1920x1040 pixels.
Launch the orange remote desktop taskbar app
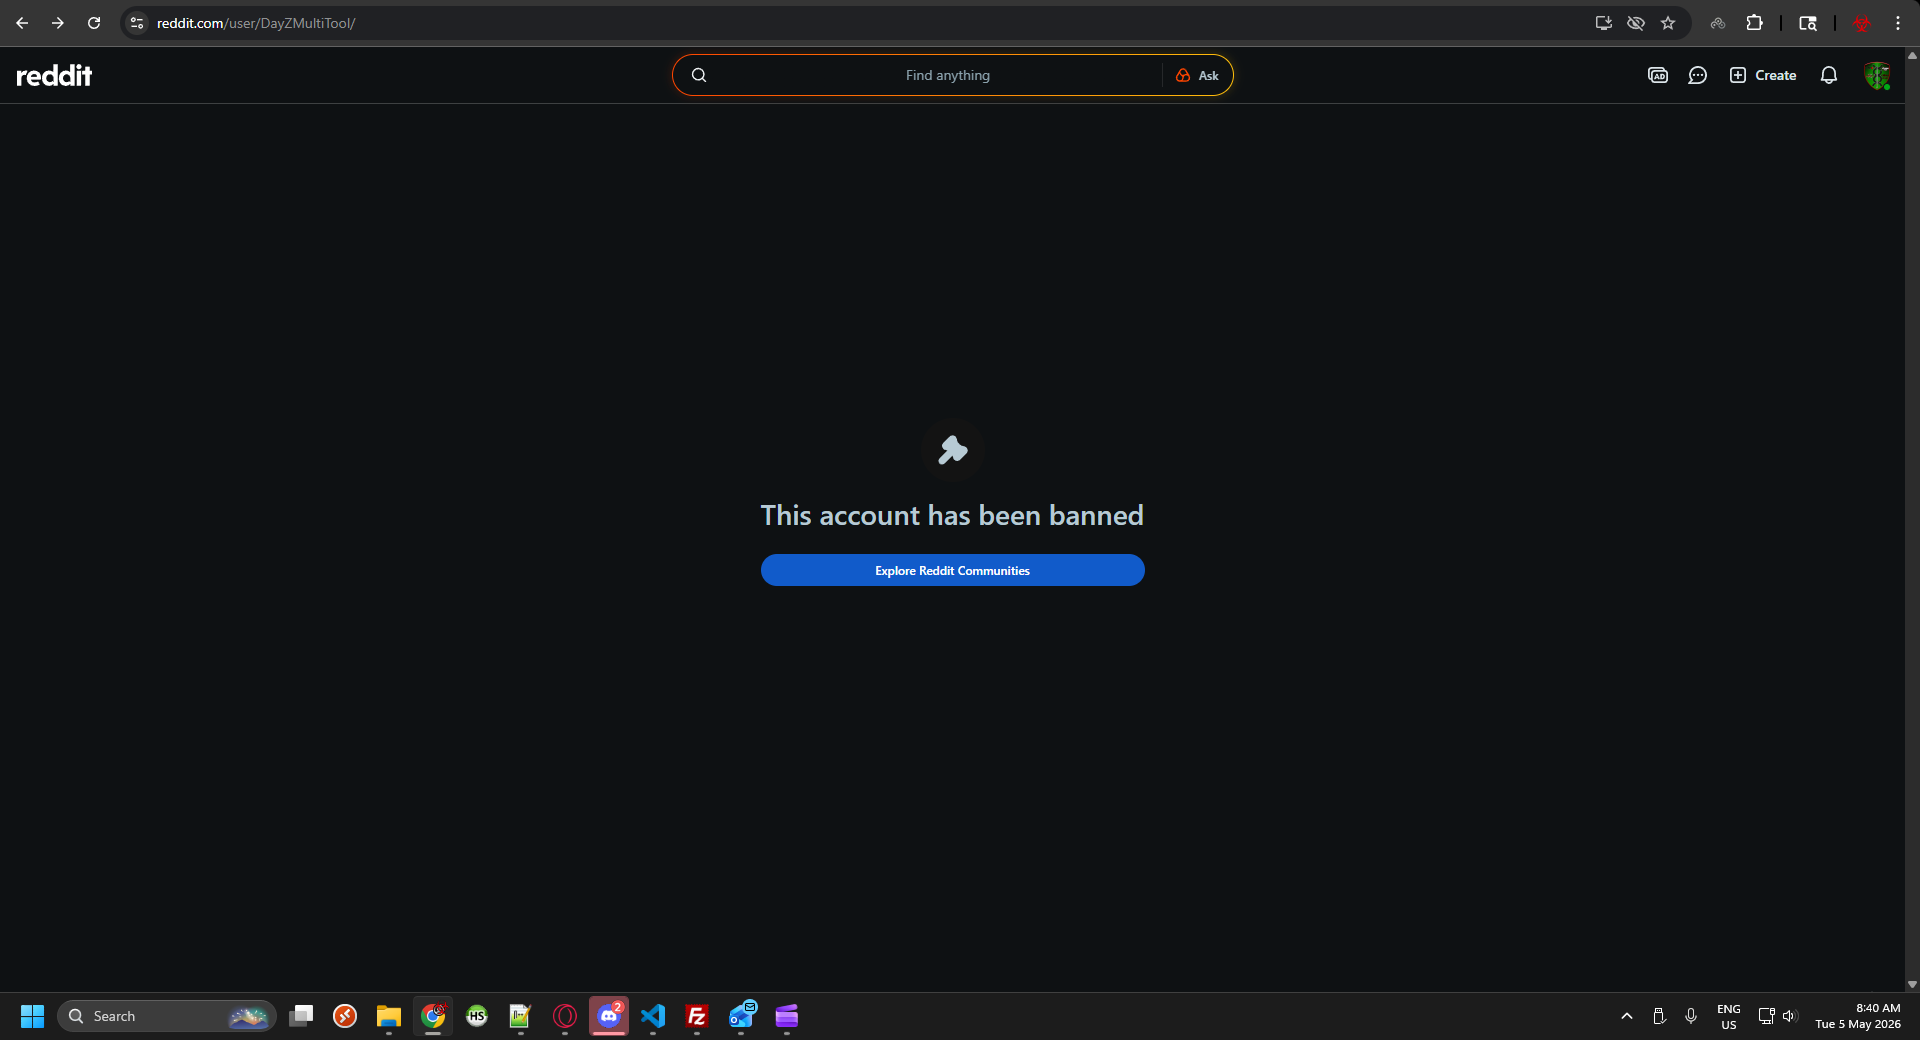345,1016
